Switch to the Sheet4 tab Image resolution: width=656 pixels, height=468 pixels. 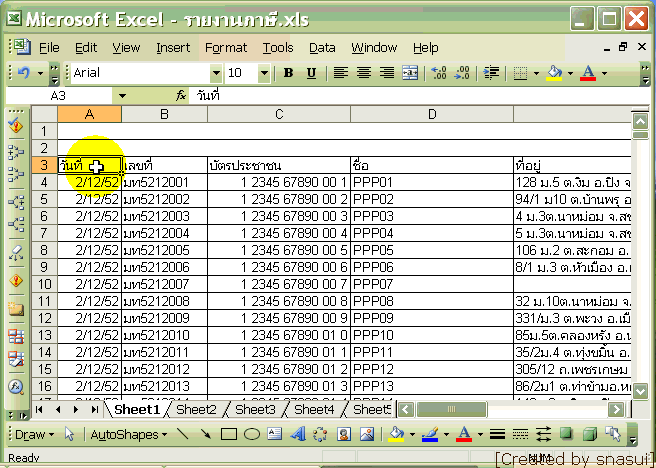coord(314,409)
